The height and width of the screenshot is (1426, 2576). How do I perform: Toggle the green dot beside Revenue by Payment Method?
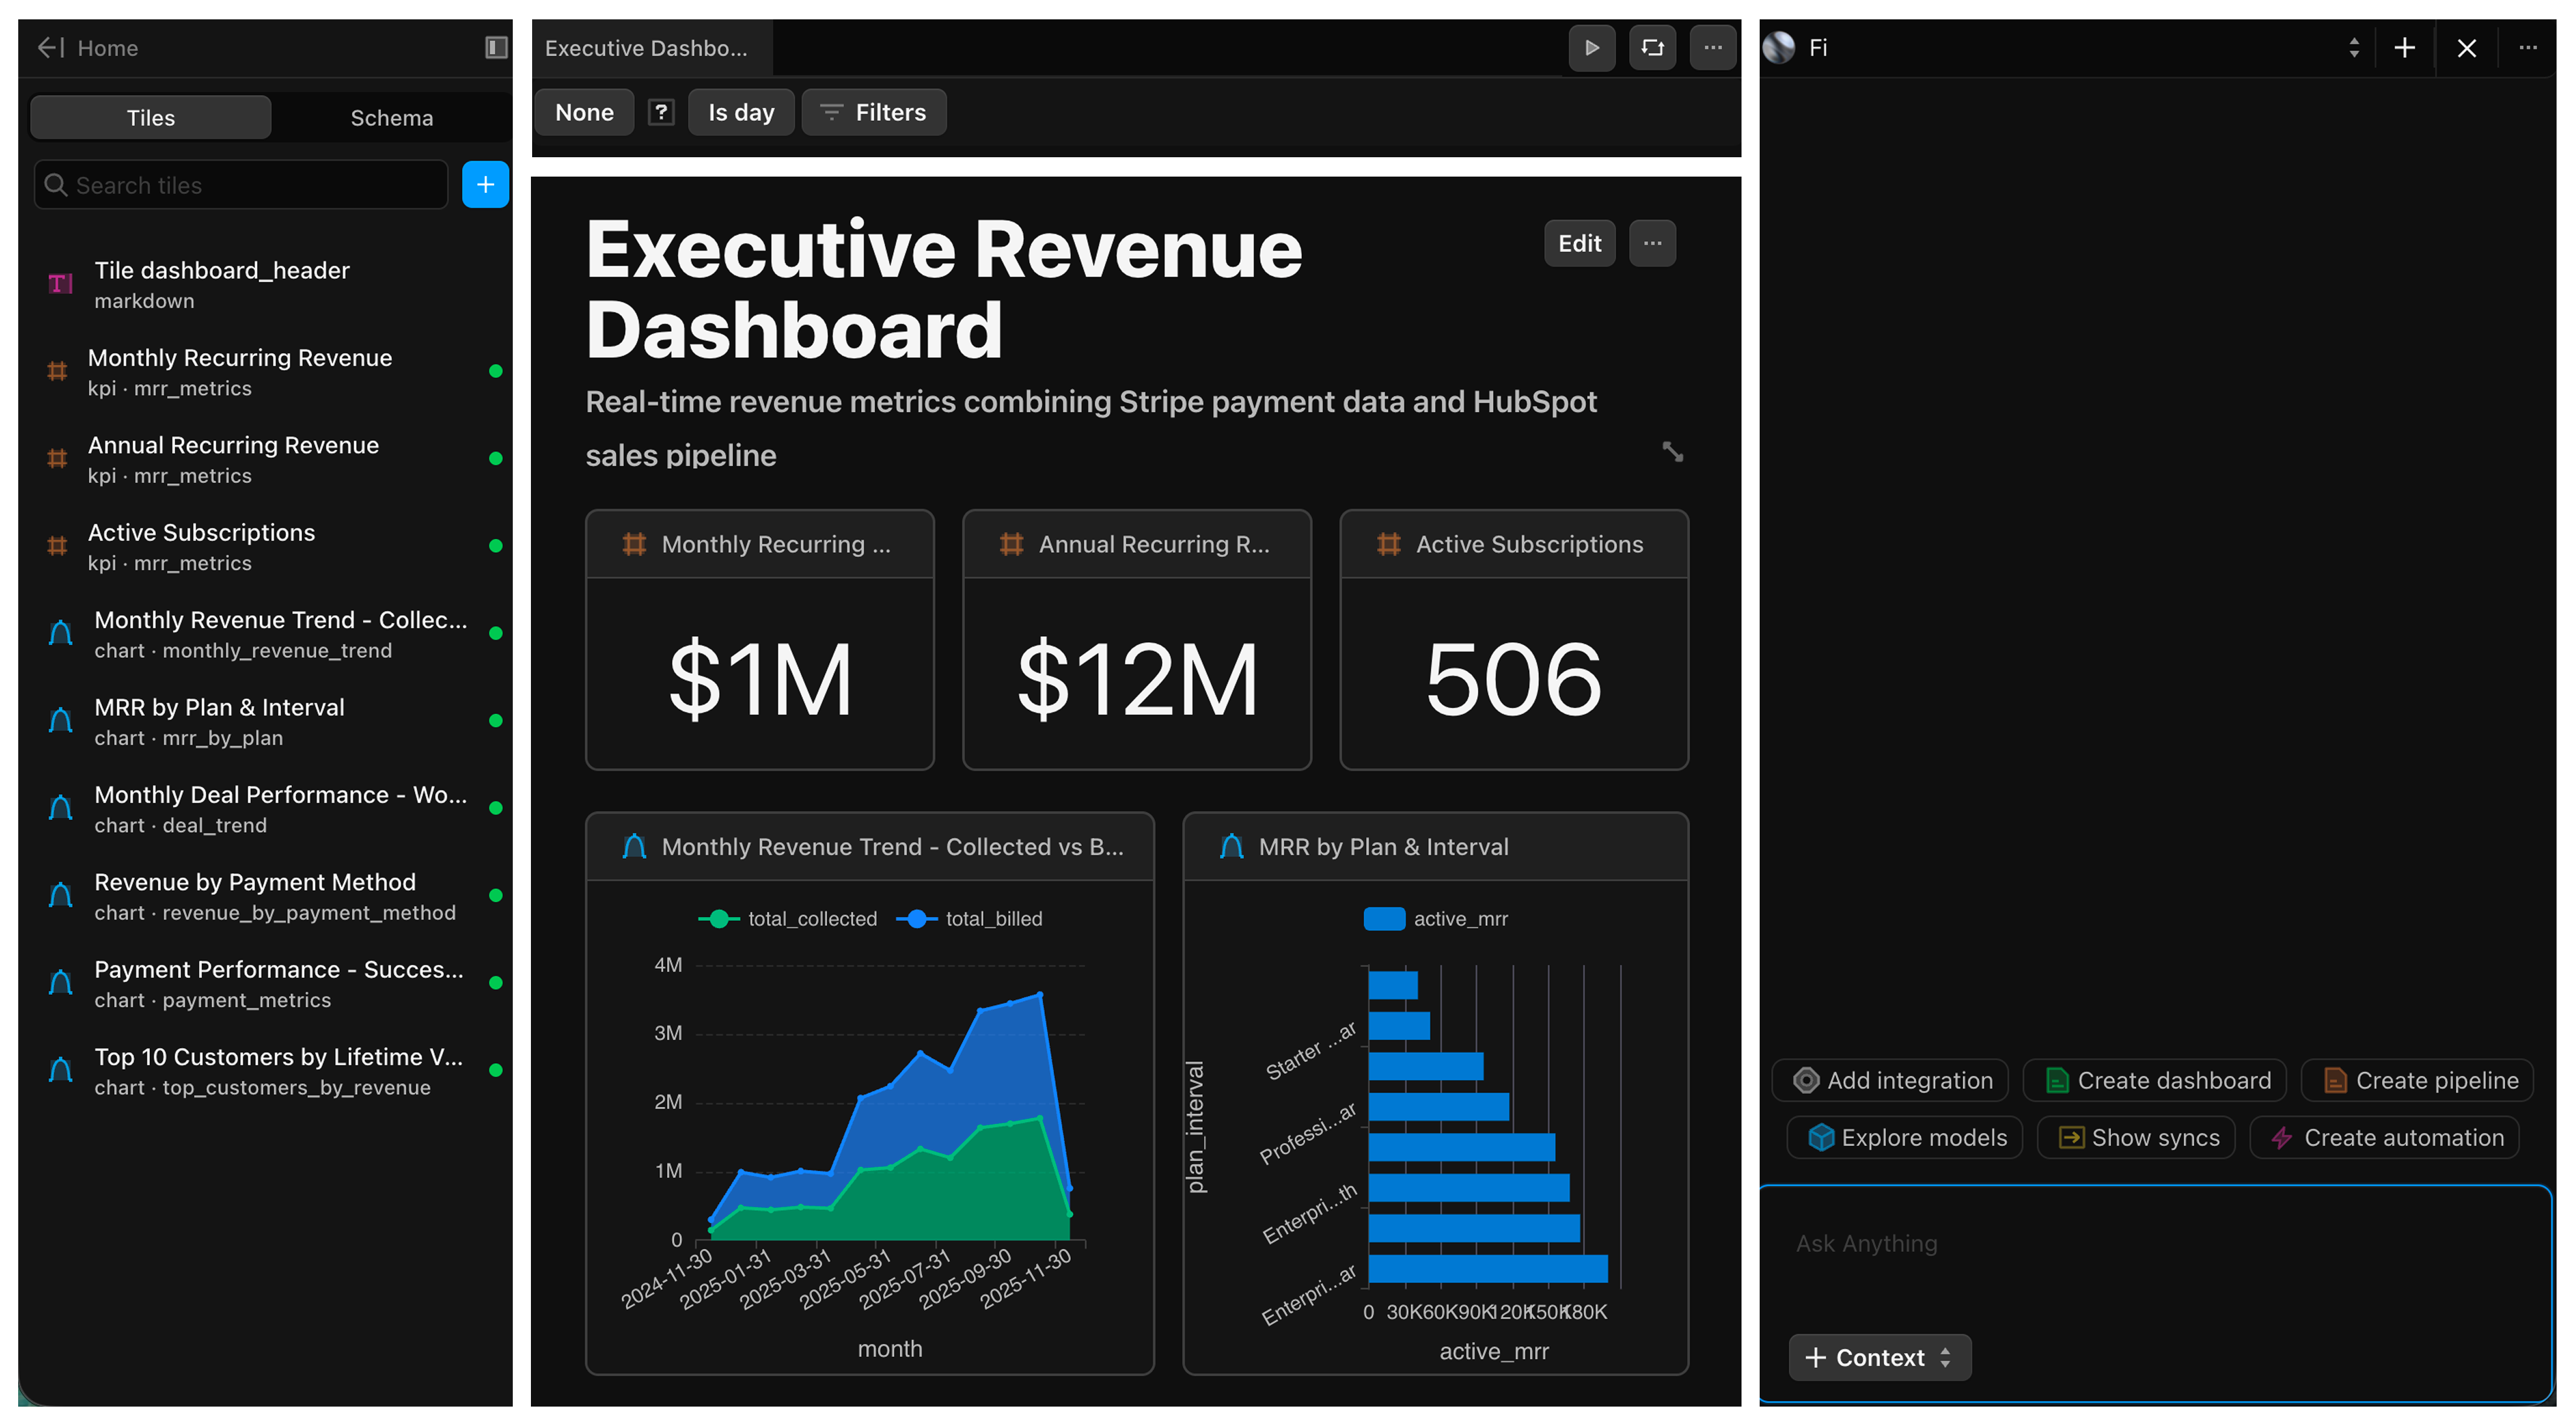(496, 895)
